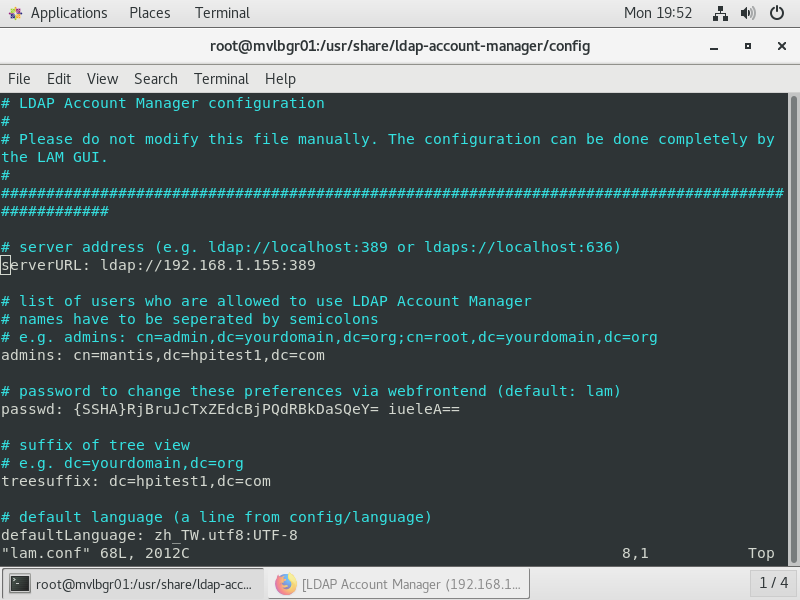The height and width of the screenshot is (600, 800).
Task: Open the Help menu
Action: pyautogui.click(x=280, y=79)
